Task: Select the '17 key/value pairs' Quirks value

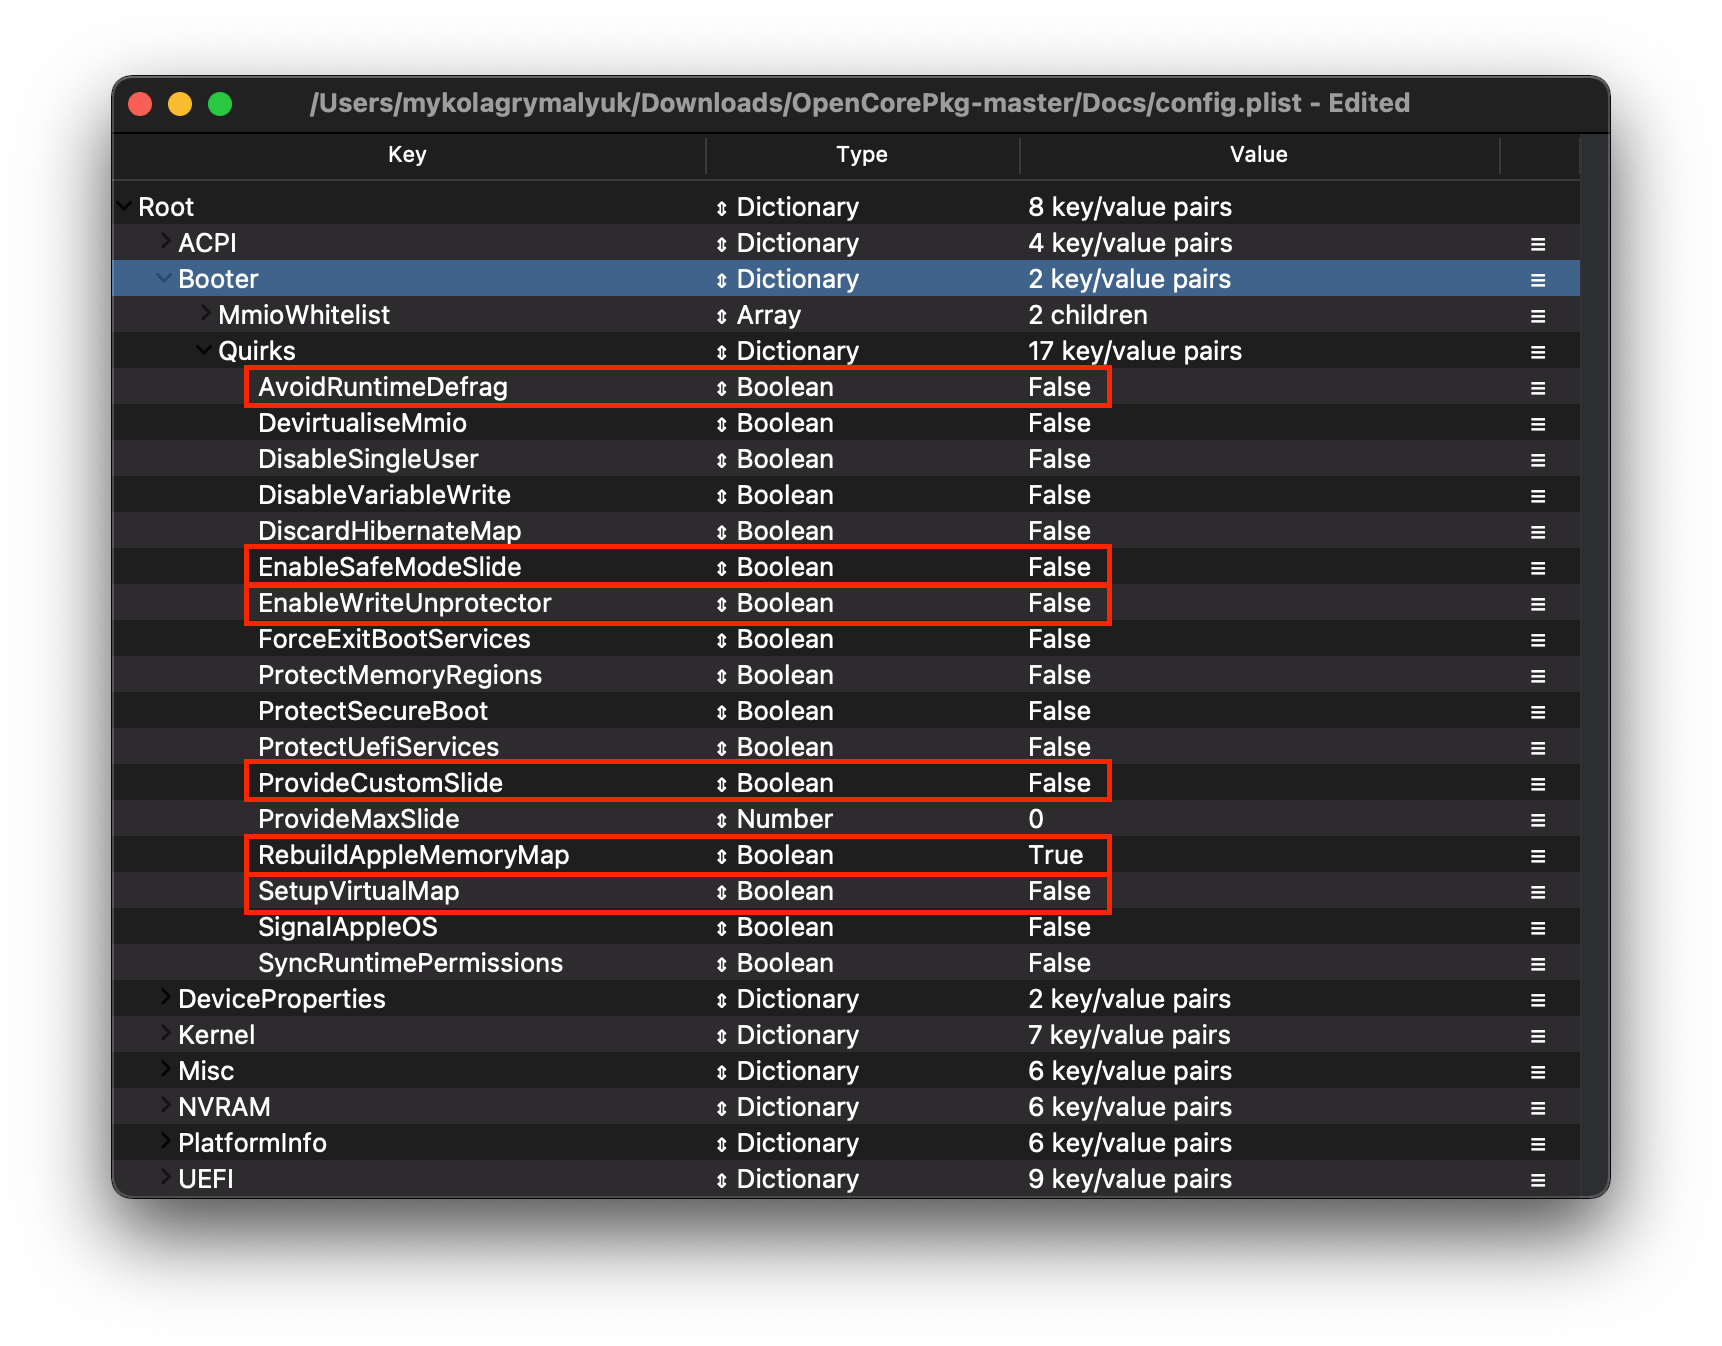Action: coord(1135,352)
